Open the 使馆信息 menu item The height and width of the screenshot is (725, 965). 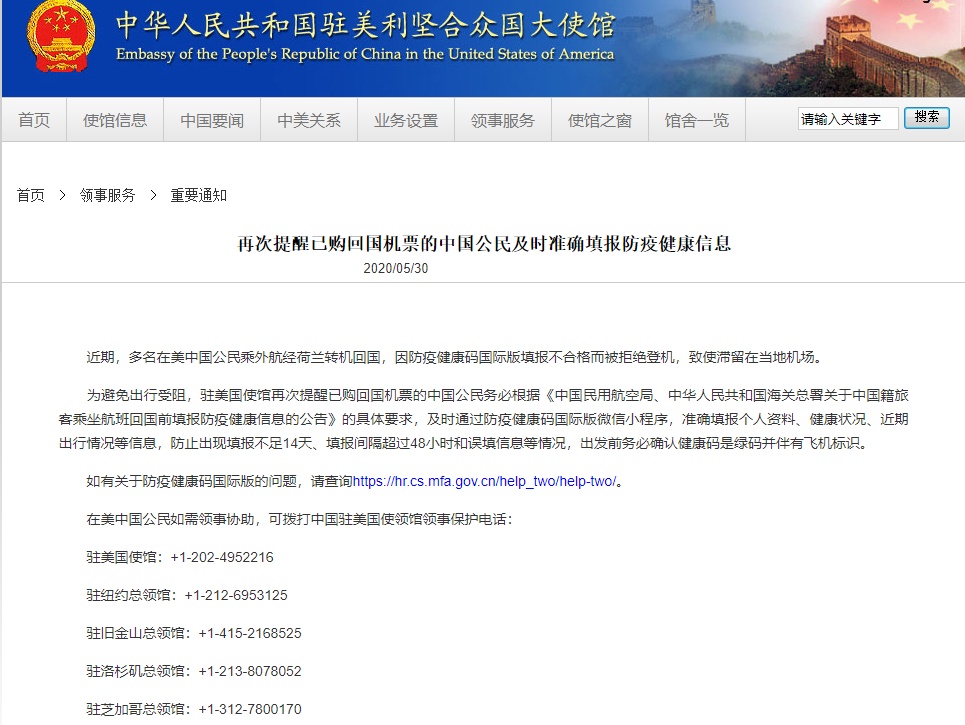click(x=115, y=120)
